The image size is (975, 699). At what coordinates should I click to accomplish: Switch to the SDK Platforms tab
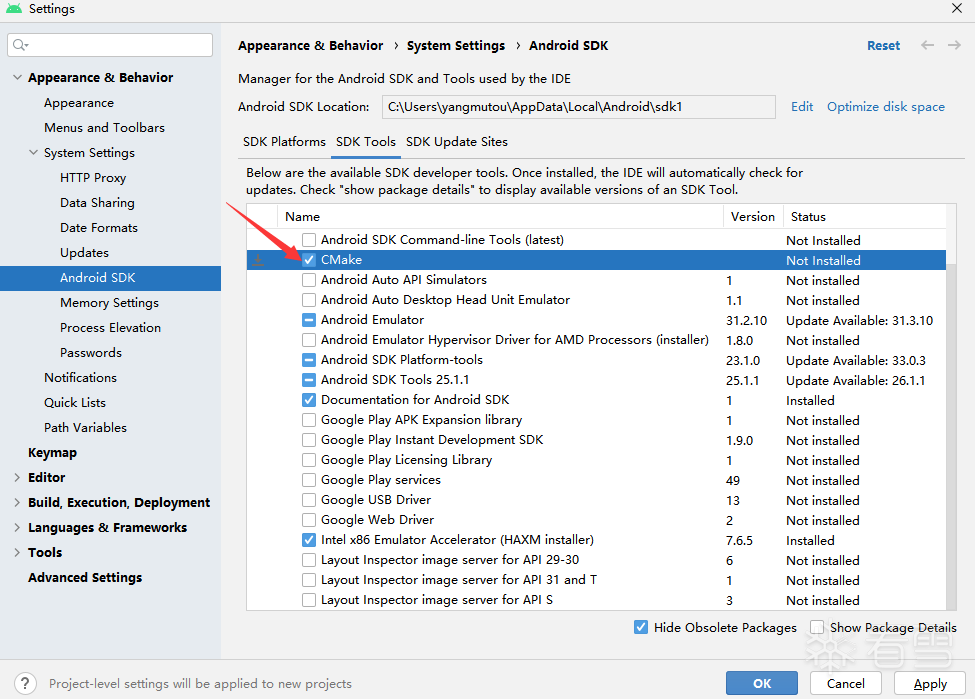pos(284,142)
